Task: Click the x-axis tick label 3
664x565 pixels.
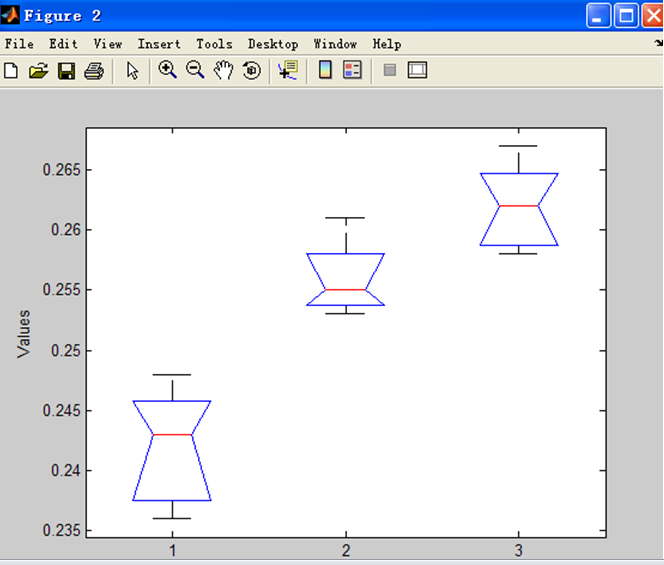Action: click(x=519, y=551)
